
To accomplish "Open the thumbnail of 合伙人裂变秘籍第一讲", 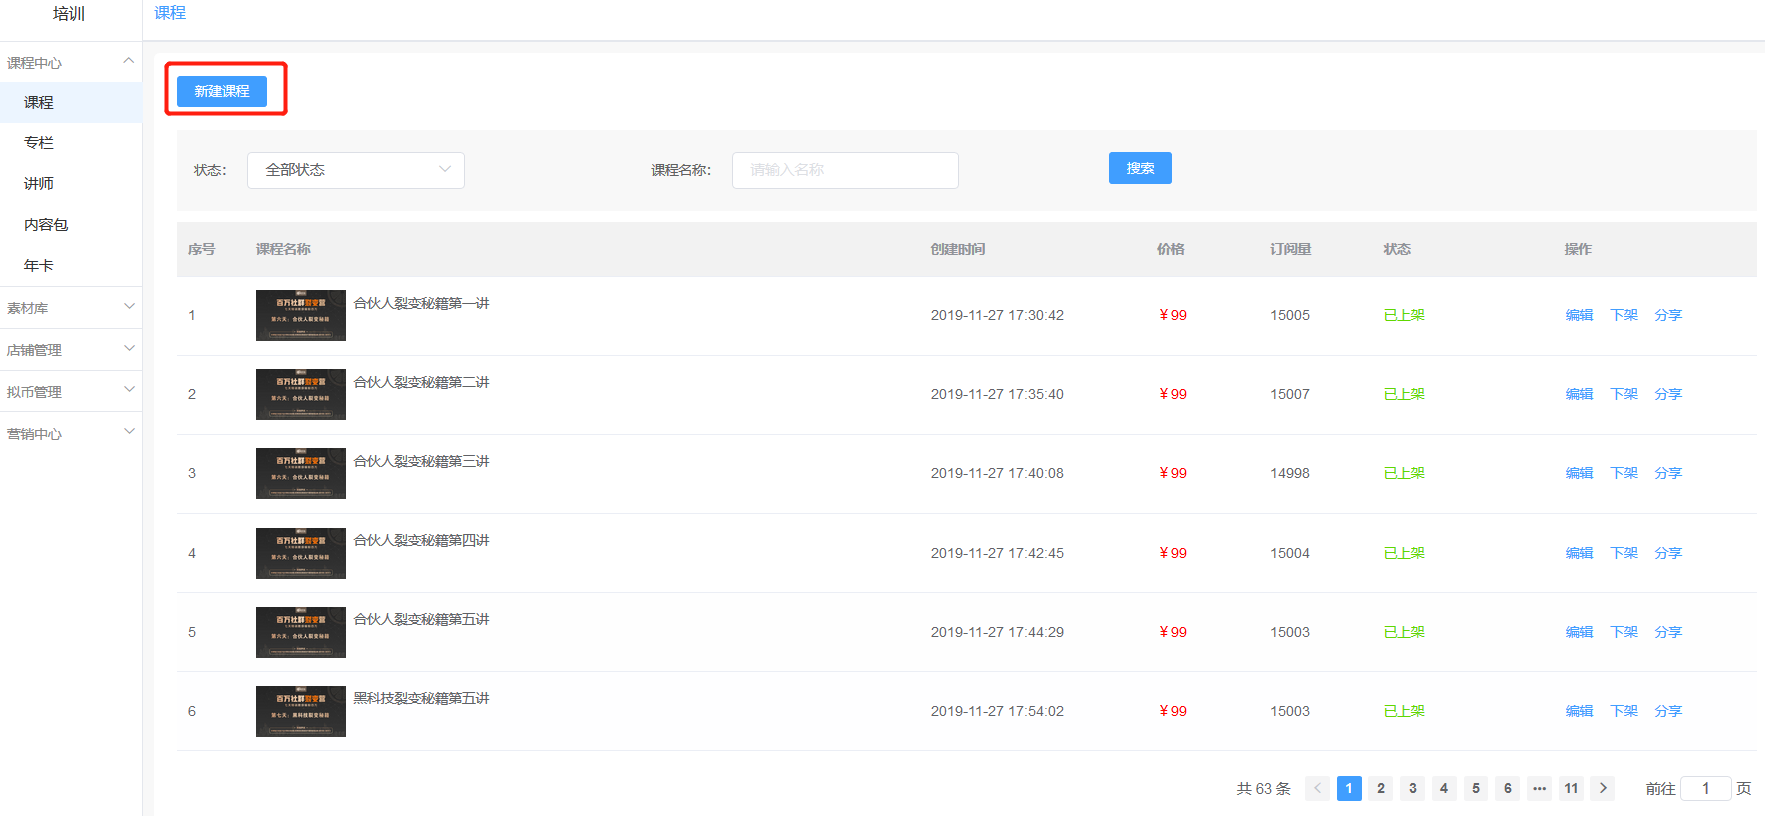I will [301, 315].
